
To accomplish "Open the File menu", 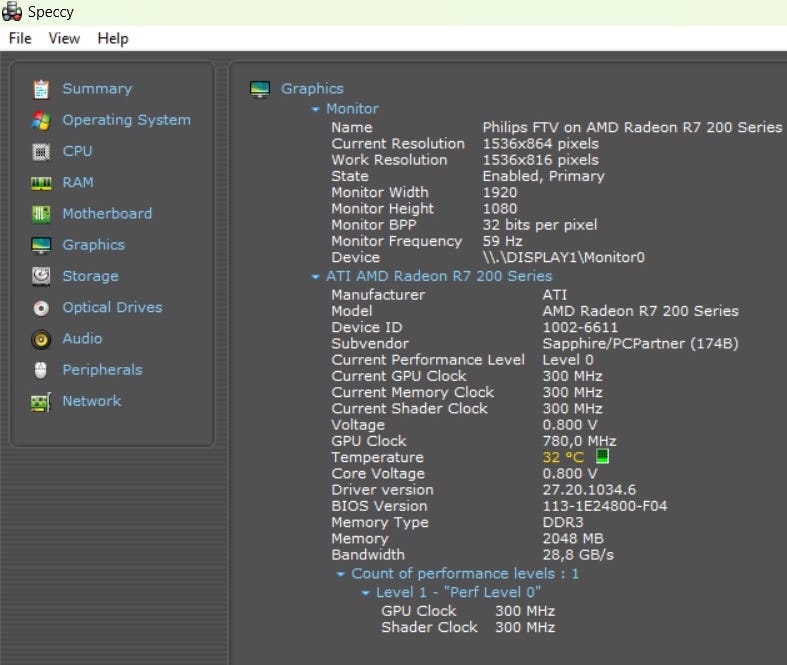I will click(20, 38).
